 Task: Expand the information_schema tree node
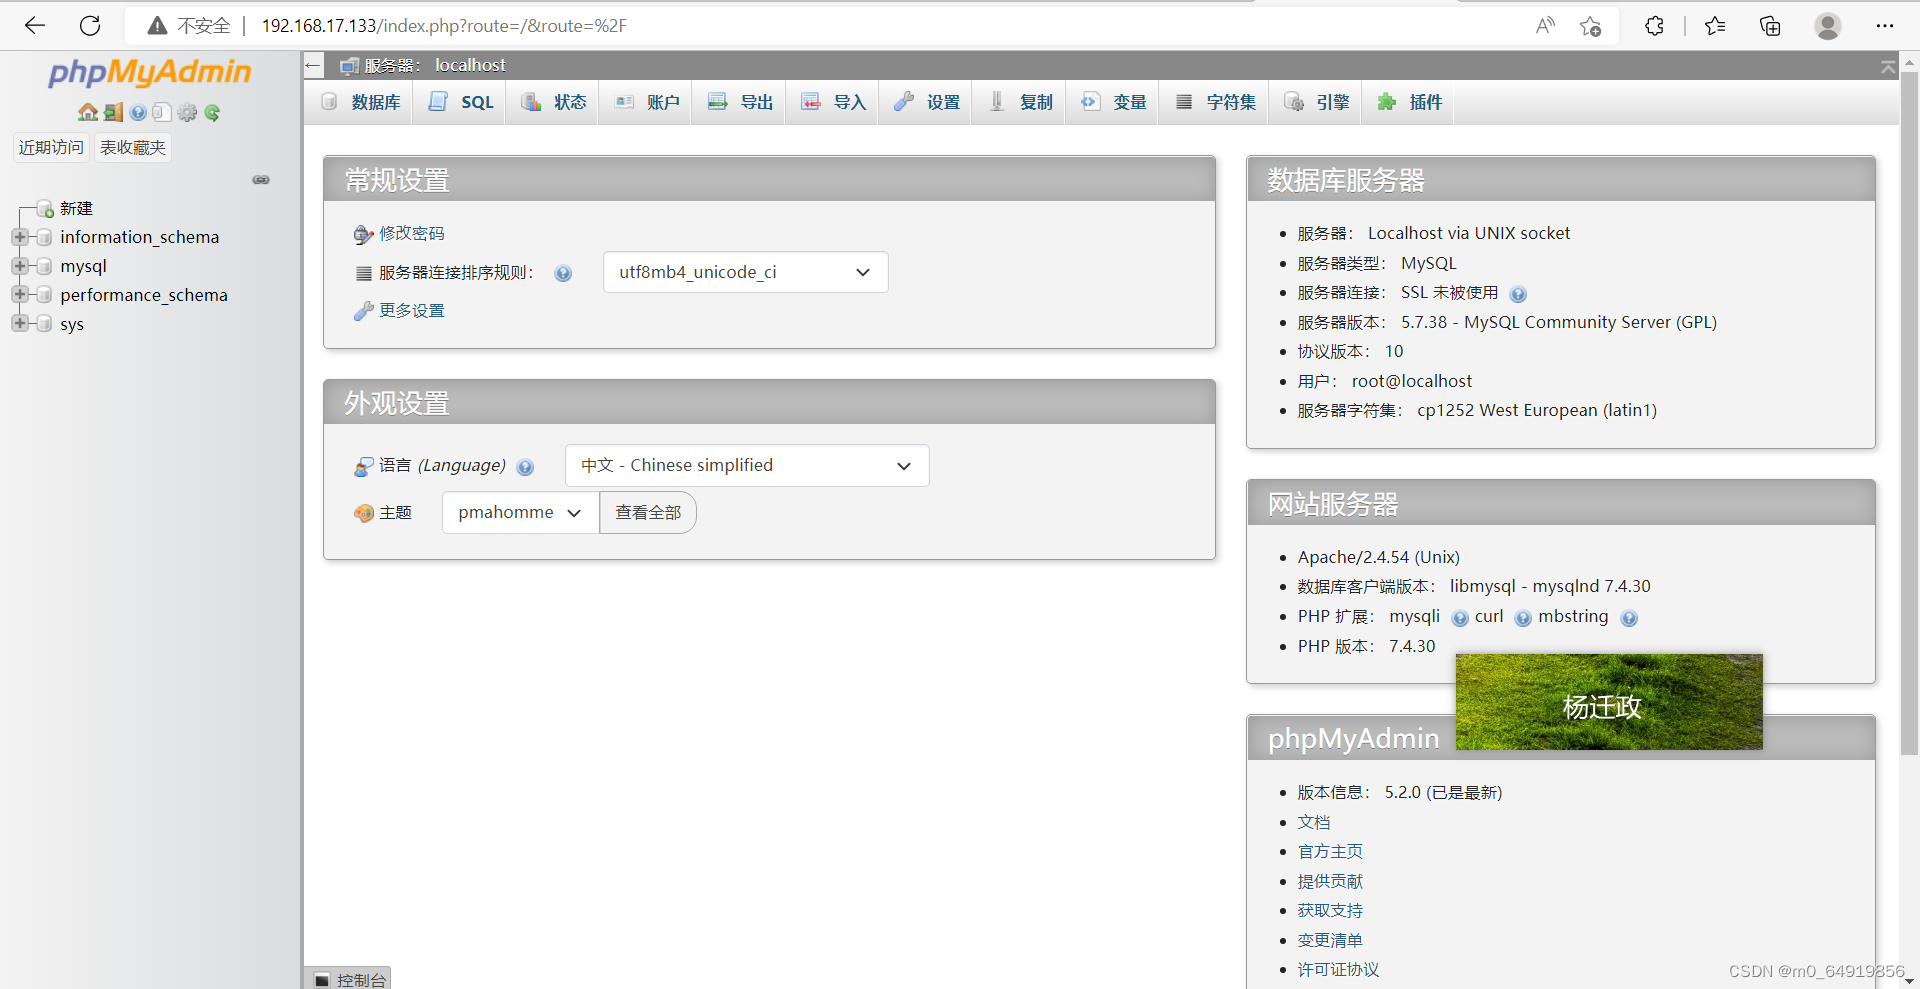(x=19, y=237)
